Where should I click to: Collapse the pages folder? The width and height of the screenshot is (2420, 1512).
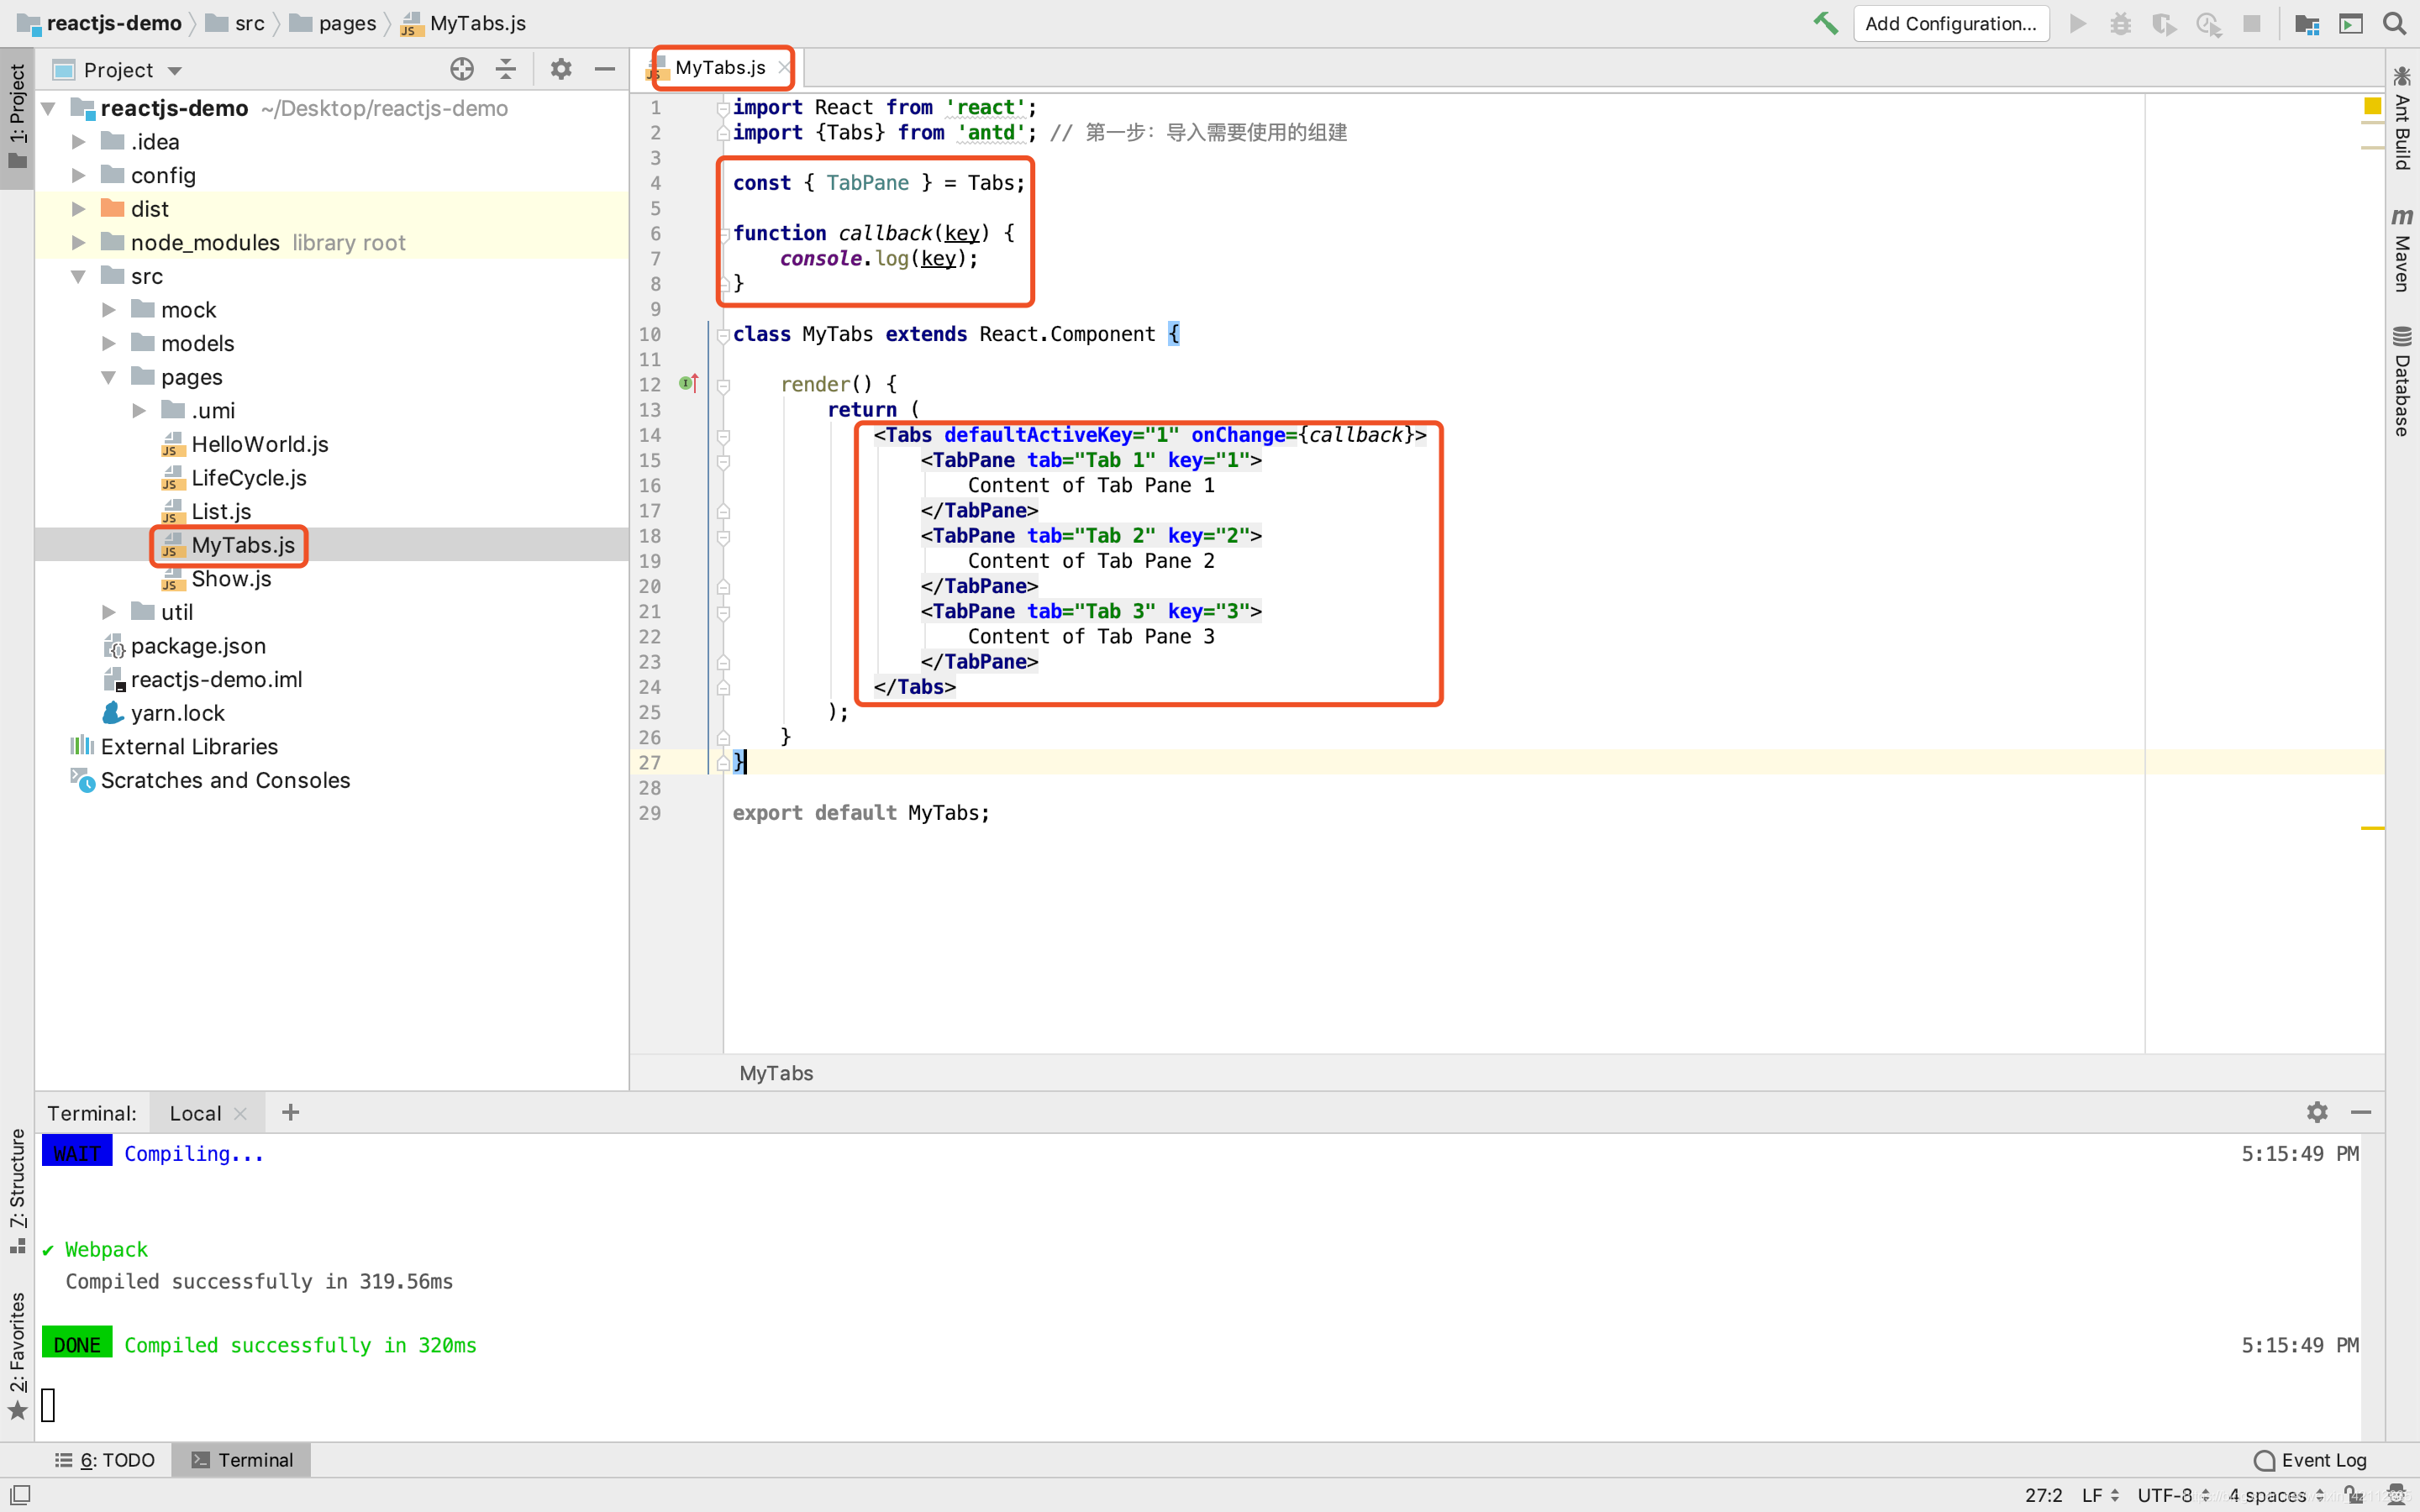109,377
